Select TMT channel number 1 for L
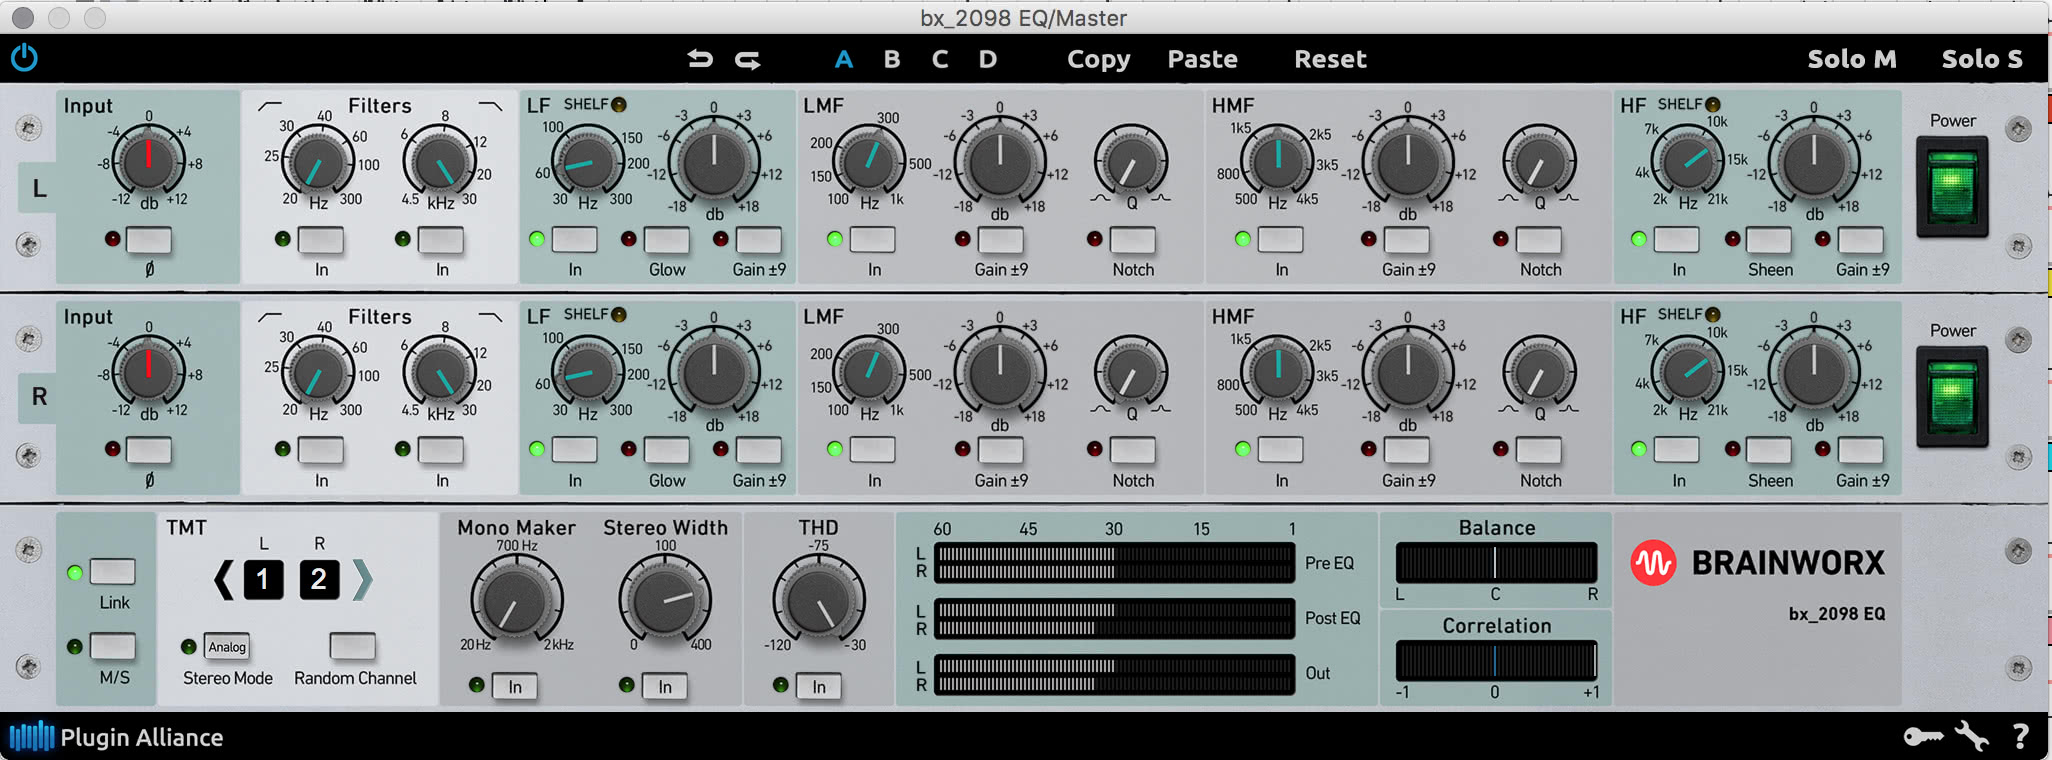The image size is (2052, 760). (263, 580)
